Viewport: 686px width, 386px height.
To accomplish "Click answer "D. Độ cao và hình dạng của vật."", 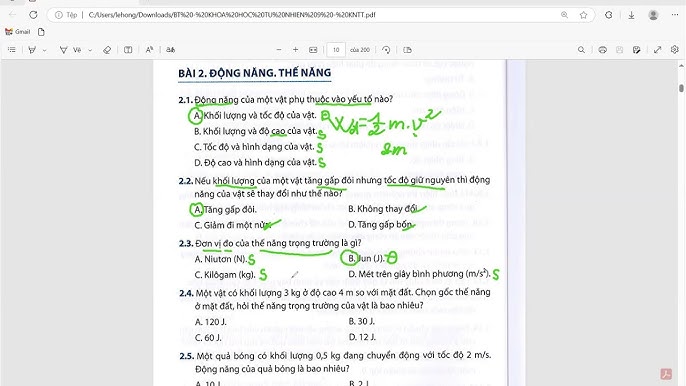I will point(255,163).
